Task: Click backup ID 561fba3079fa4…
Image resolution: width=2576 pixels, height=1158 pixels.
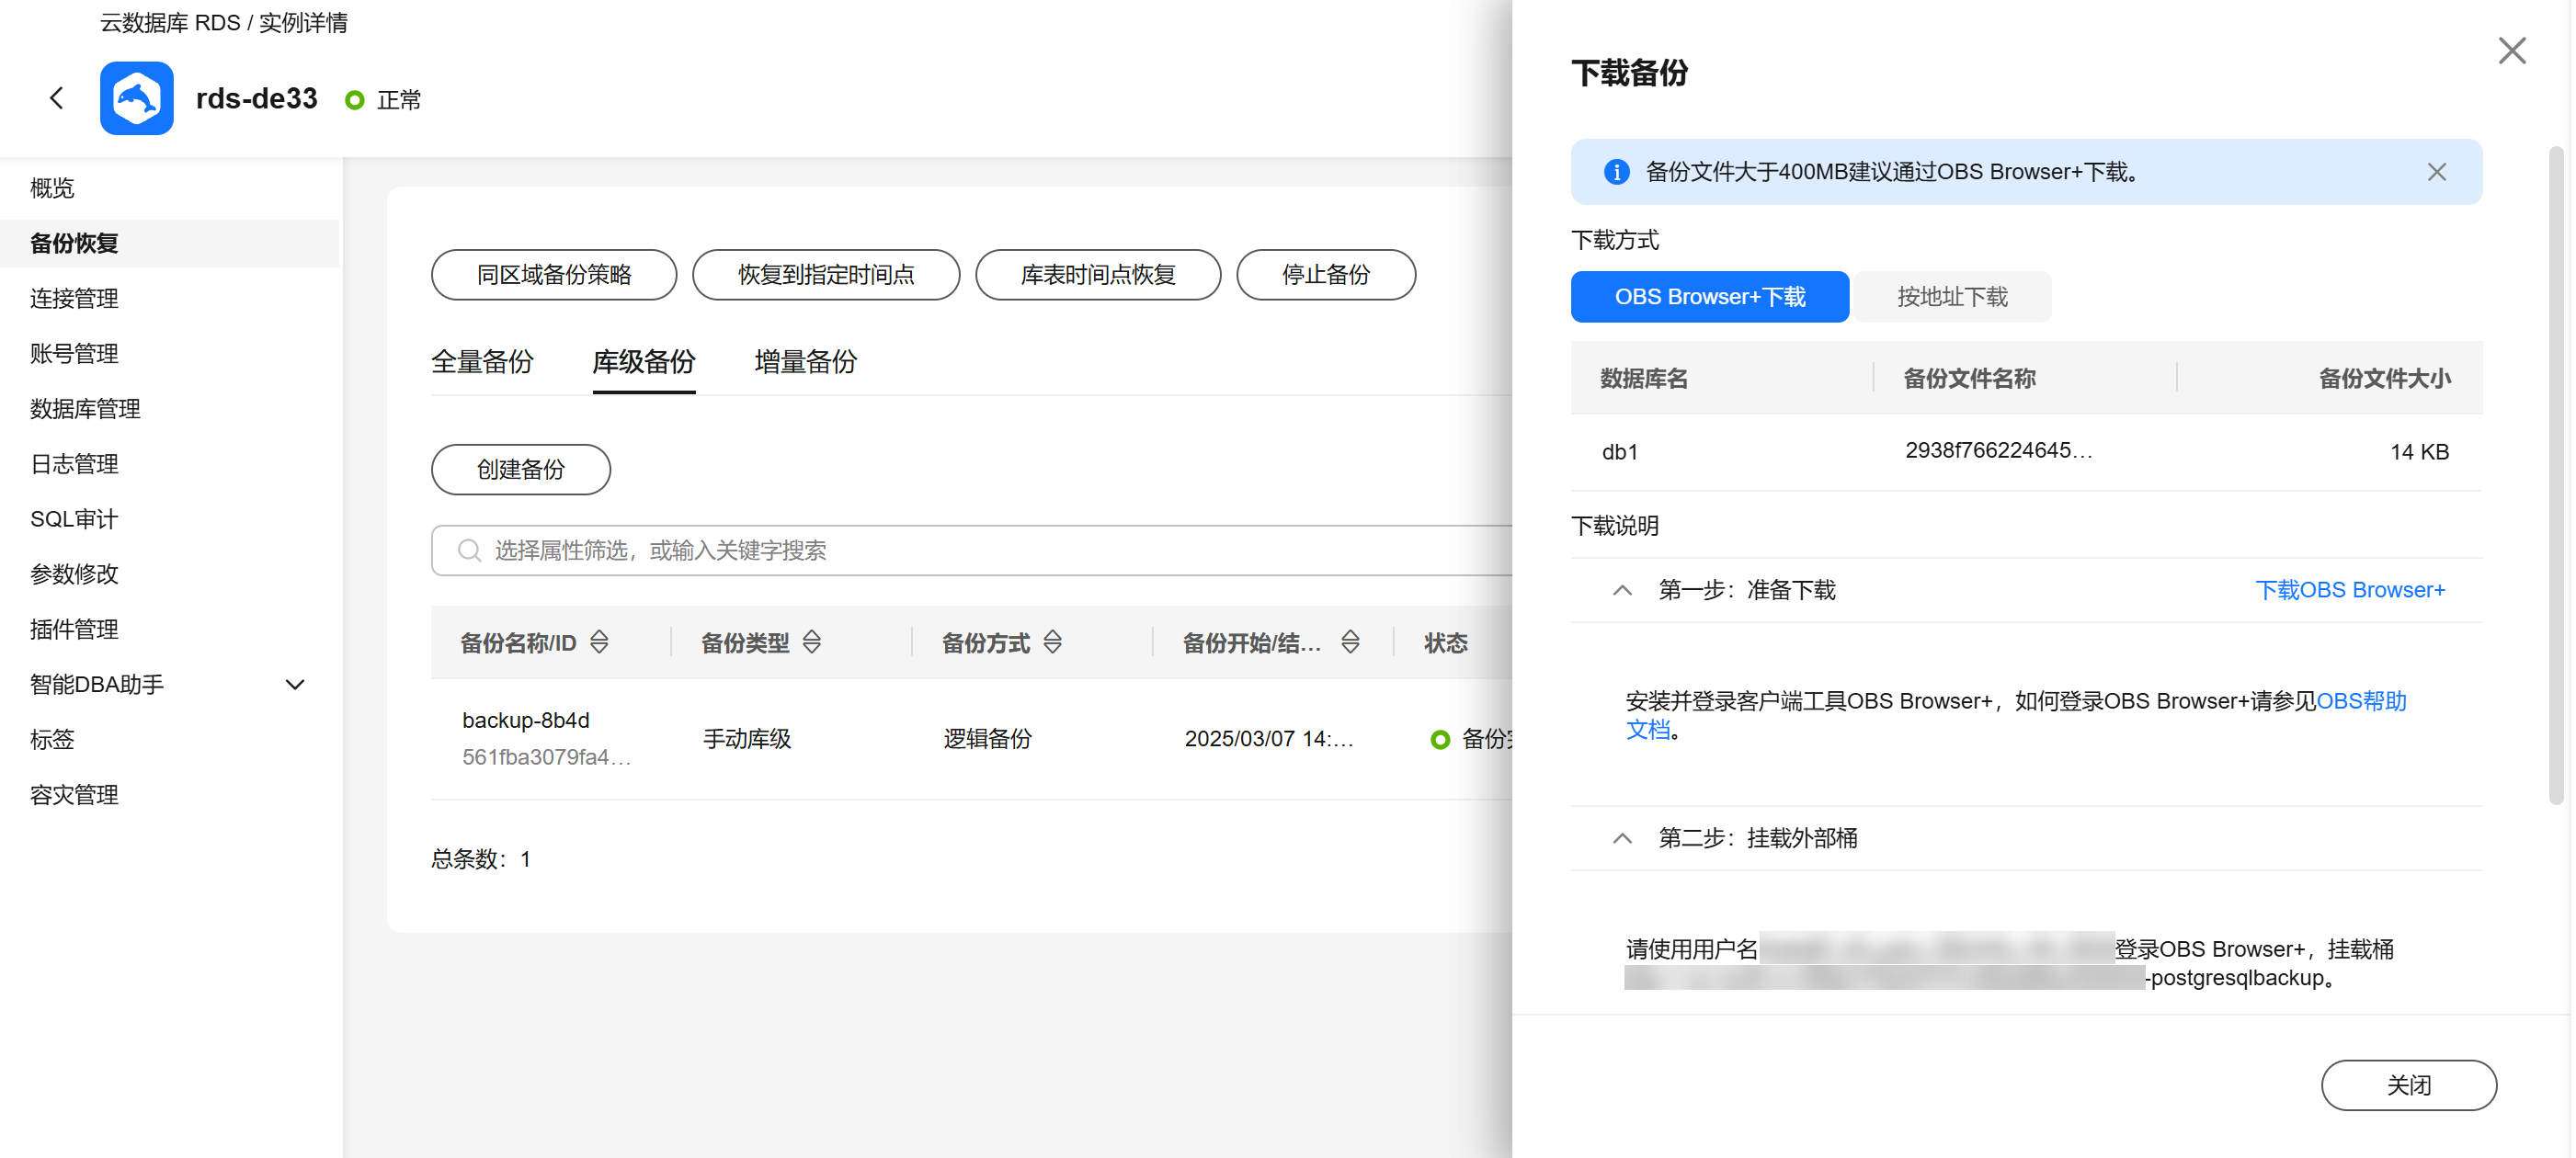Action: tap(546, 757)
